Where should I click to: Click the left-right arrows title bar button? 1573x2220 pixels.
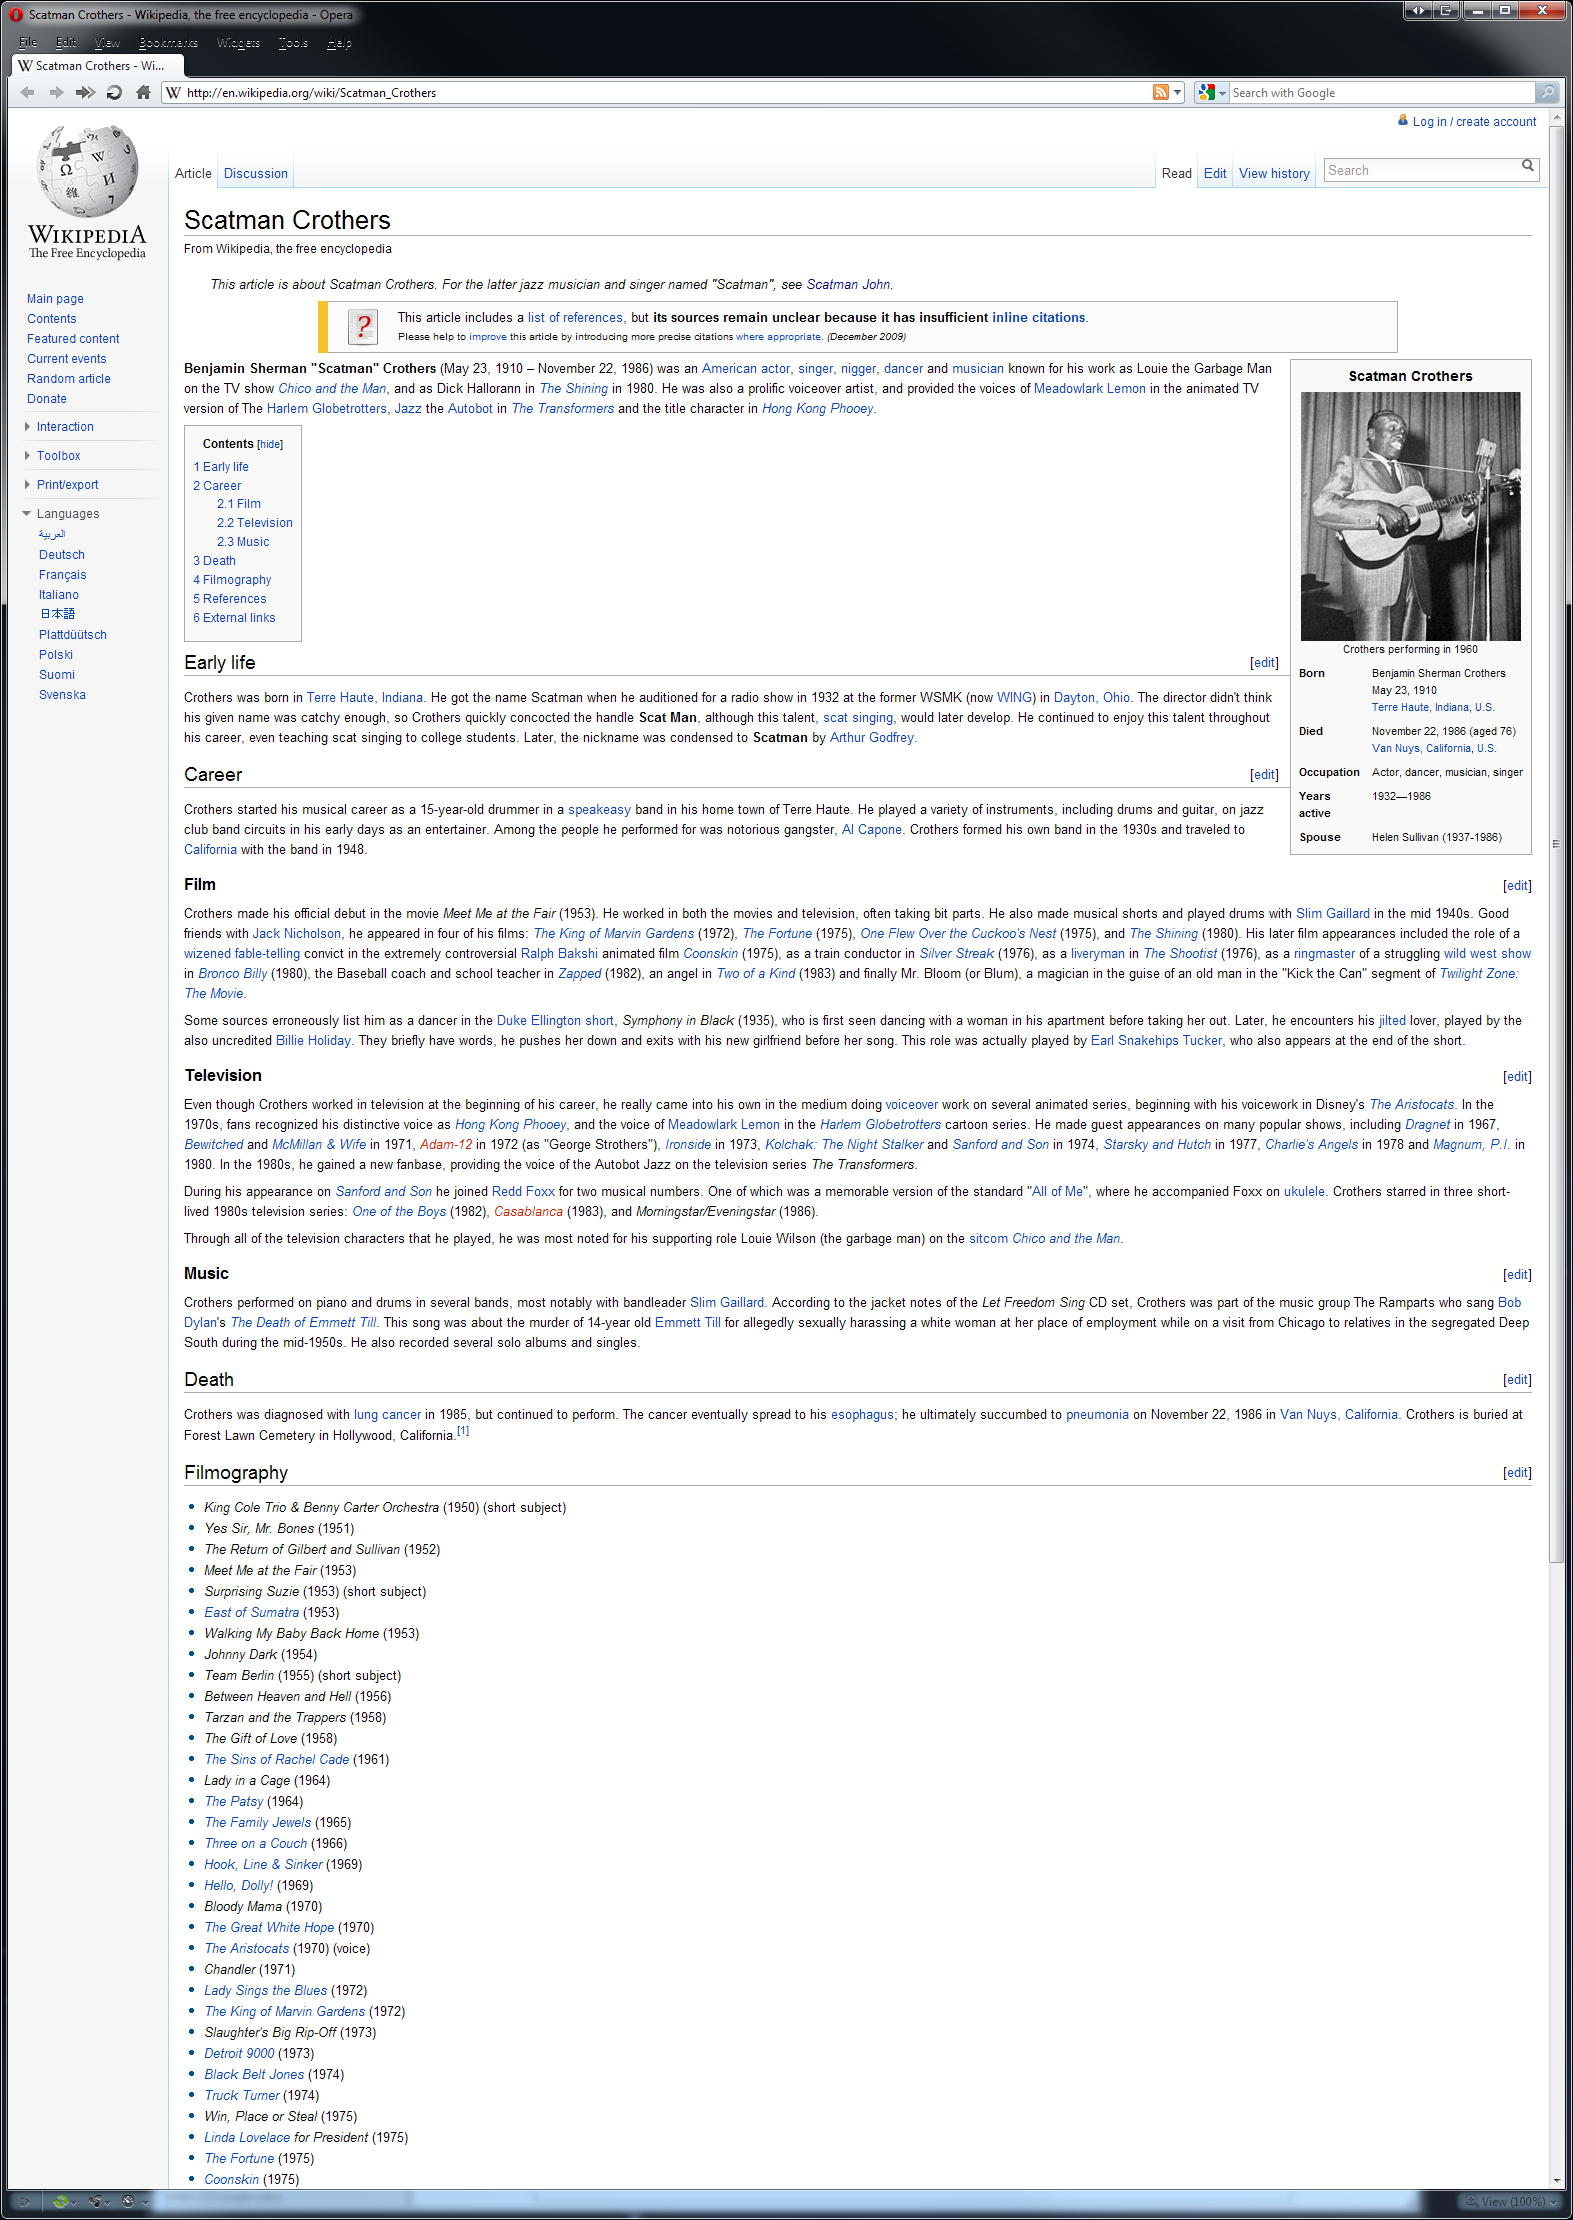[x=1418, y=11]
